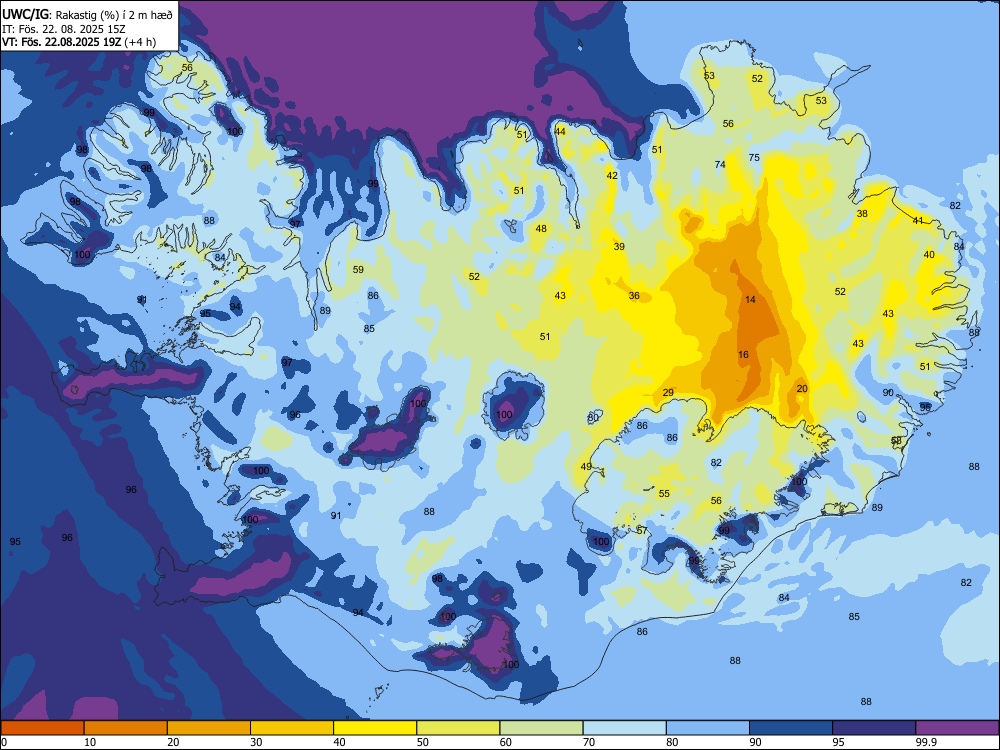Screen dimensions: 1000x750
Task: Click the legend tick label '0'
Action: point(4,742)
